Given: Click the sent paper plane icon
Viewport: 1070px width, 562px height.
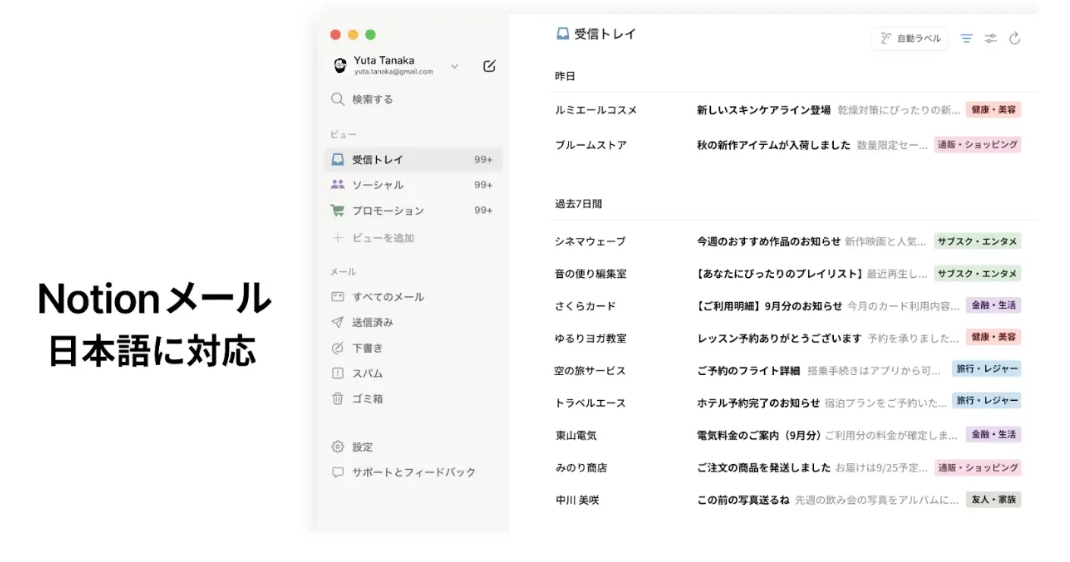Looking at the screenshot, I should tap(337, 322).
